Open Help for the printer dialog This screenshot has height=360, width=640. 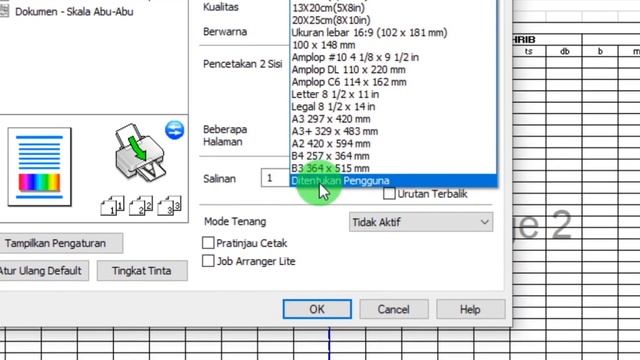pos(470,309)
